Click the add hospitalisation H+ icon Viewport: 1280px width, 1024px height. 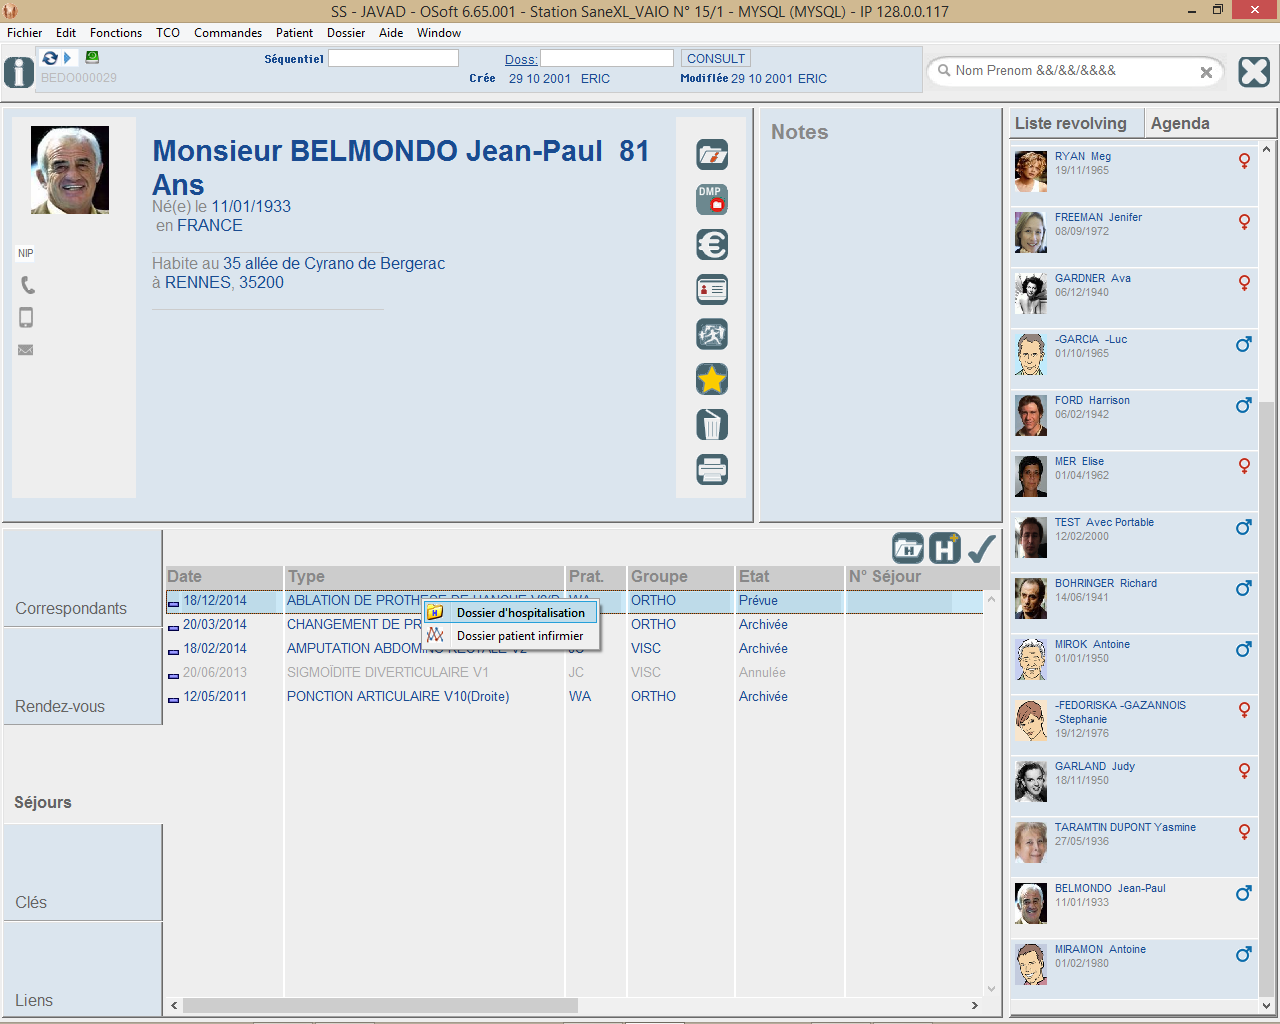click(x=945, y=548)
